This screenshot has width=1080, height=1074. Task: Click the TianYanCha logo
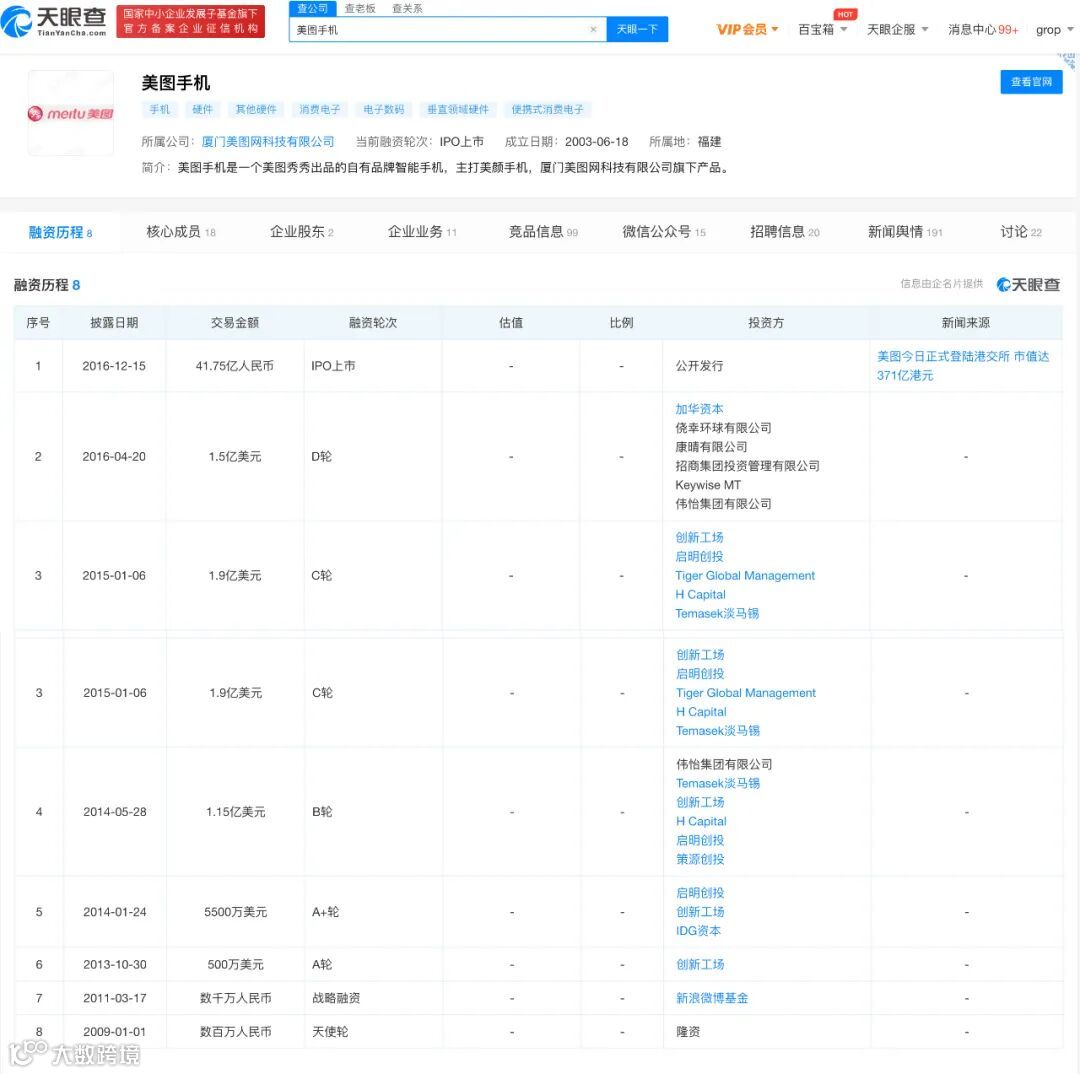tap(54, 21)
